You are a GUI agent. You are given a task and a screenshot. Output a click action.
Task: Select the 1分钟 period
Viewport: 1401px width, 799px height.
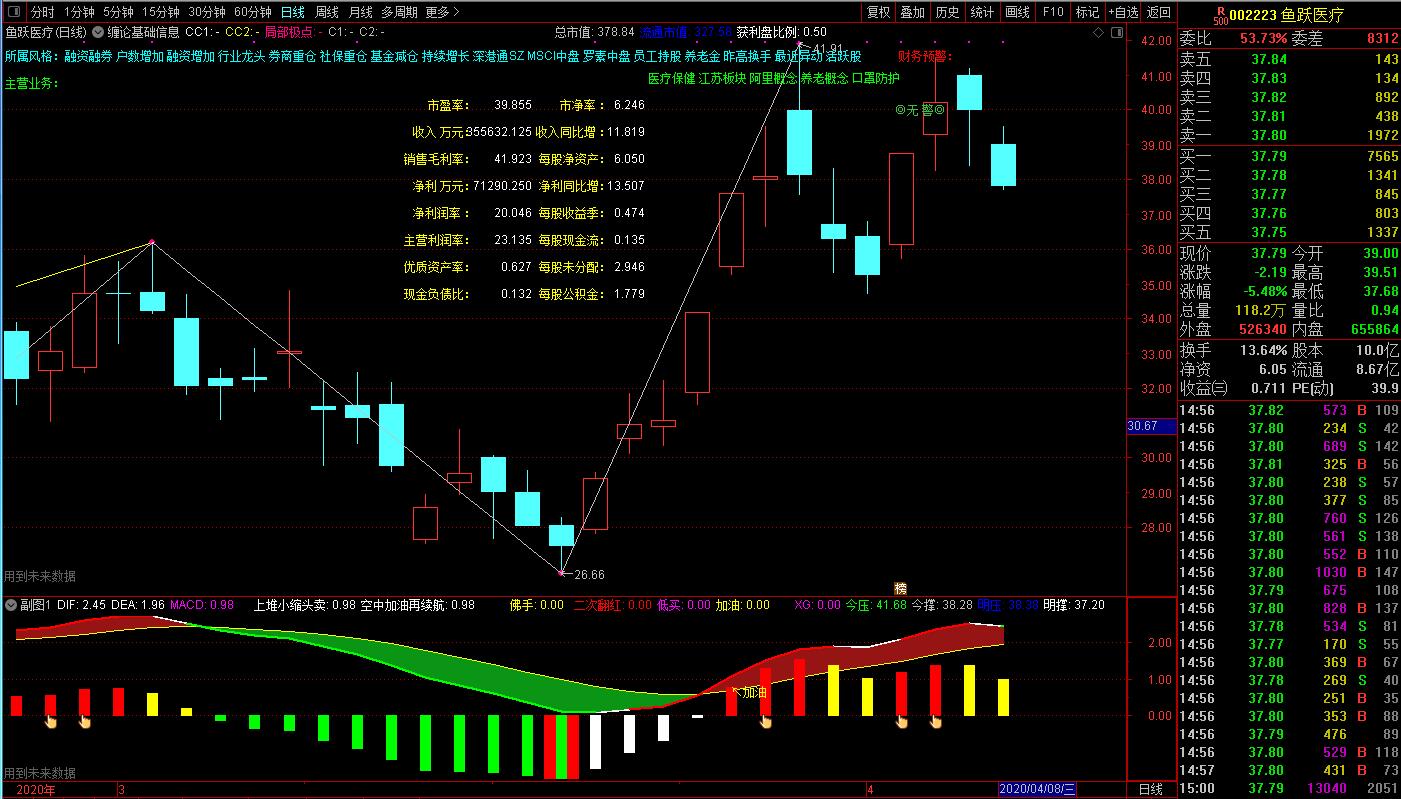point(79,12)
